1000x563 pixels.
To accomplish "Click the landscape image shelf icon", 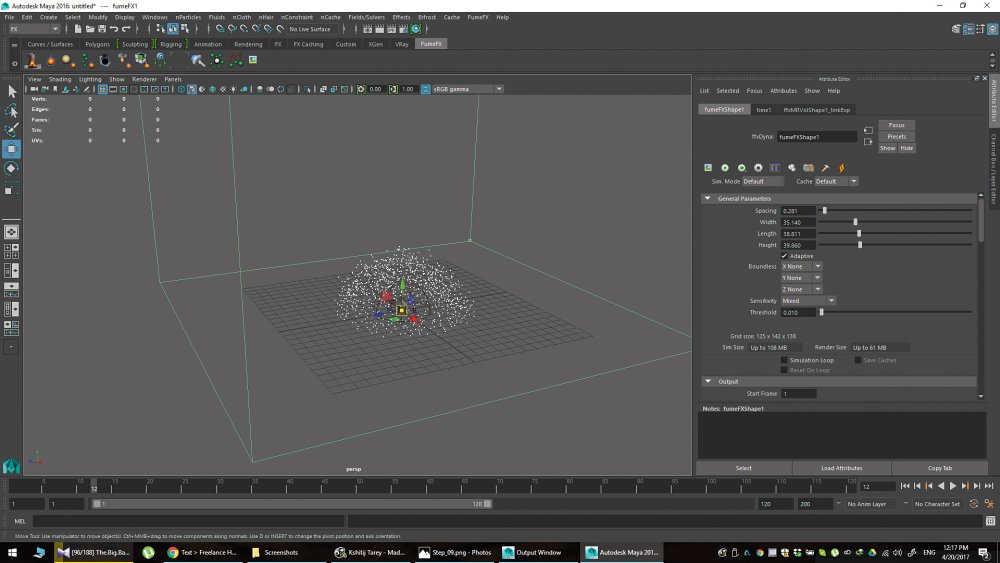I will 253,59.
